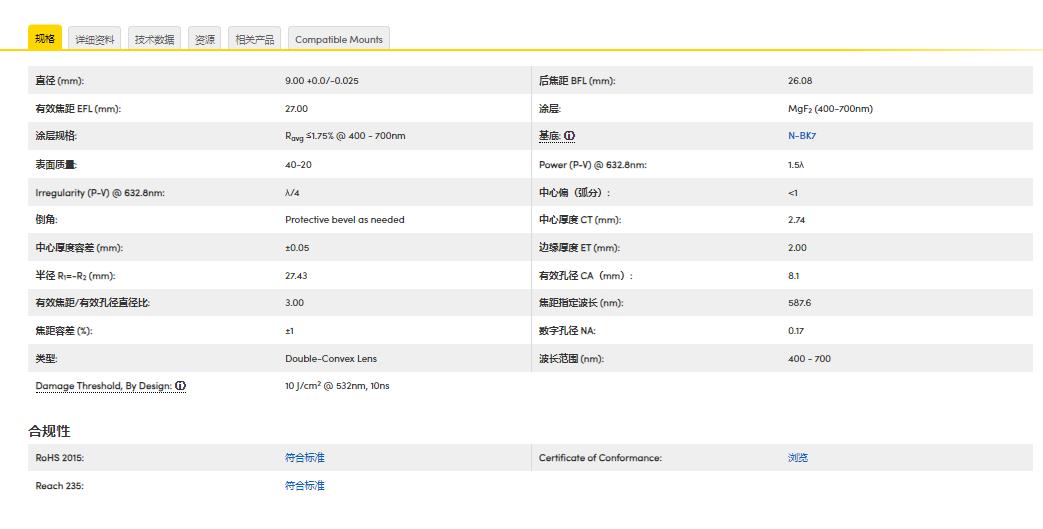Open the N-BK7 substrate link

coord(802,136)
